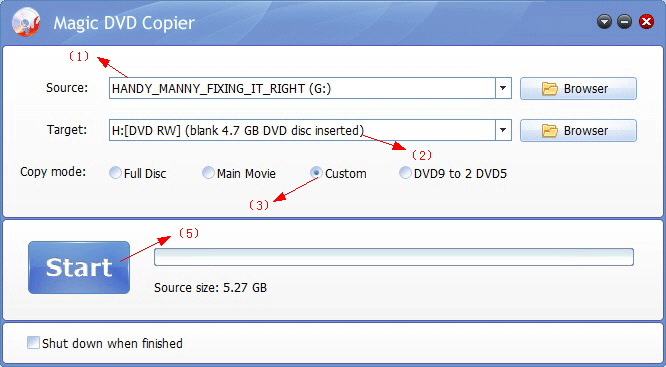Start the DVD copy
Viewport: 666px width, 367px height.
[79, 268]
